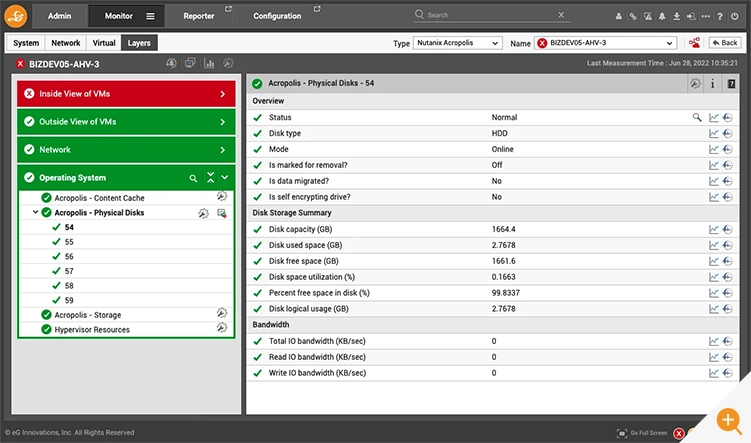
Task: Switch to the Network tab
Action: (x=66, y=43)
